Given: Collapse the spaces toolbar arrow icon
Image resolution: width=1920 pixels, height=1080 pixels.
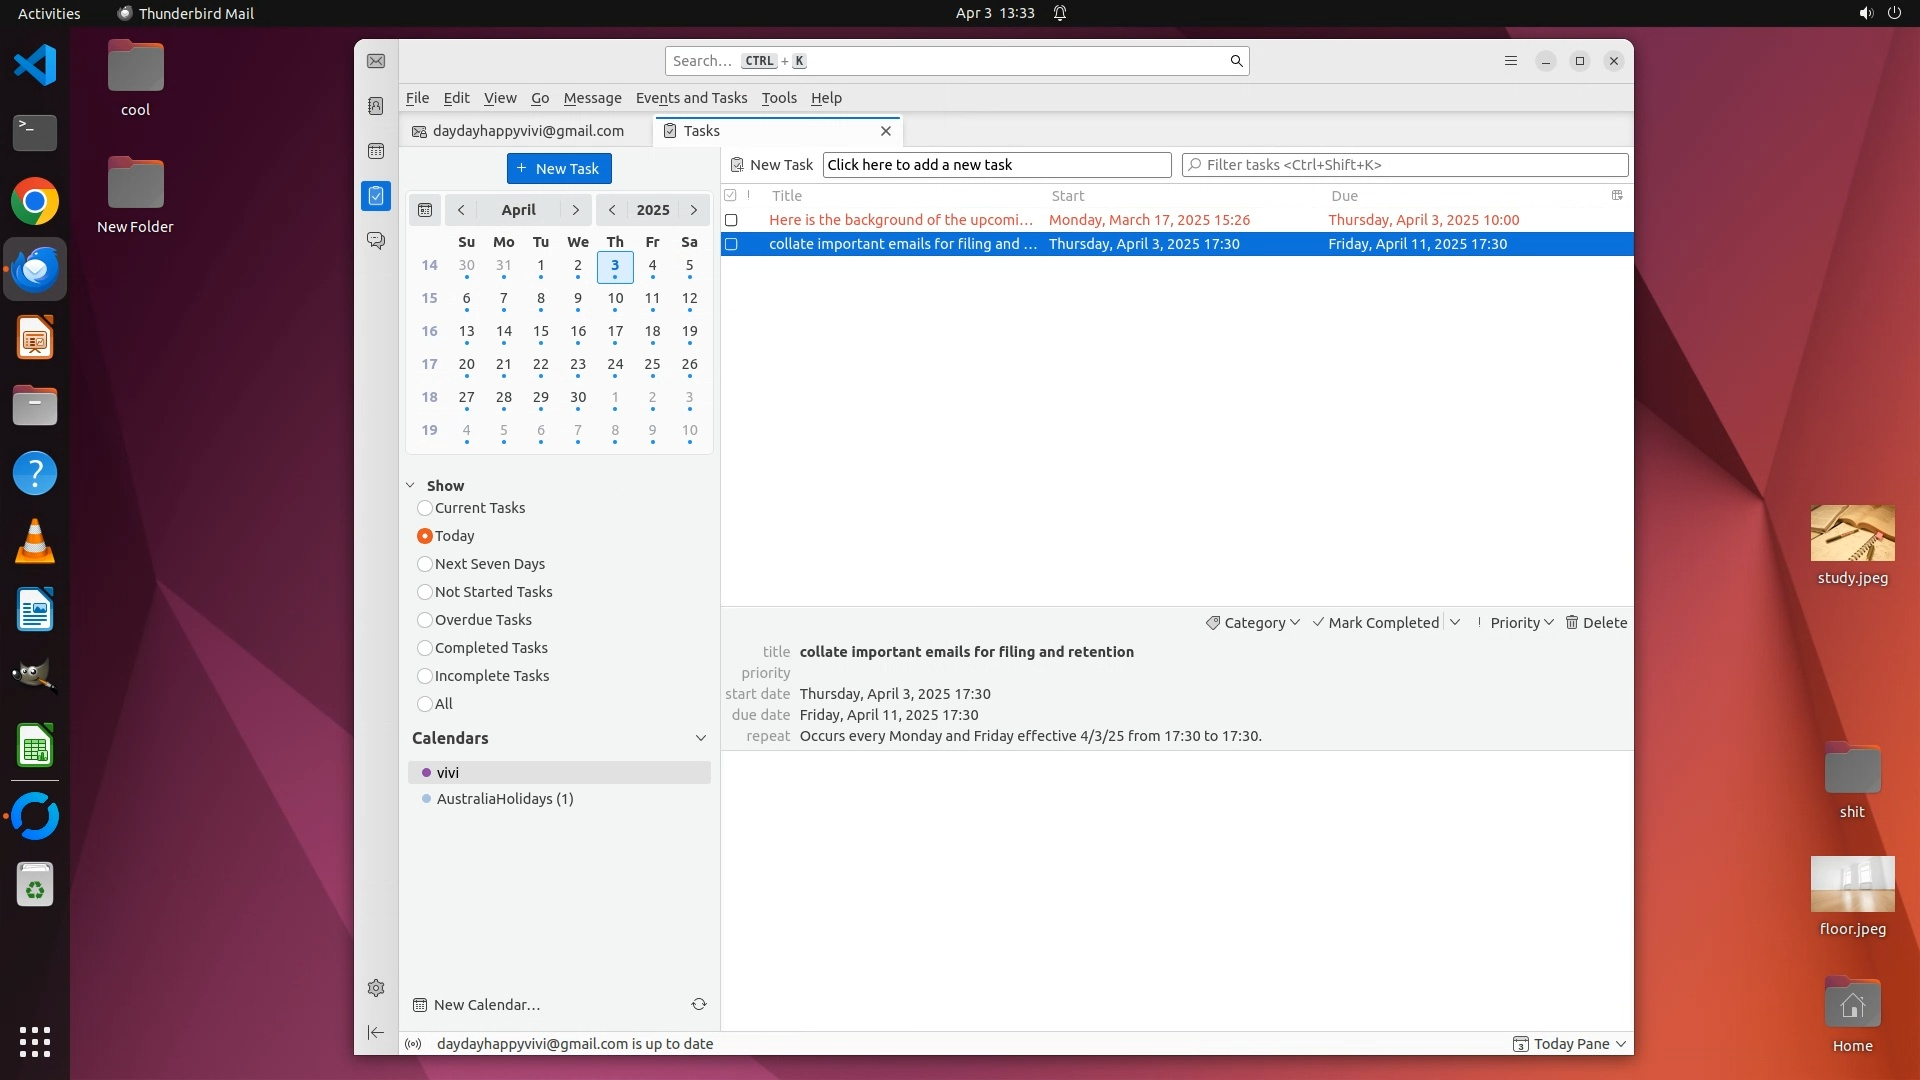Looking at the screenshot, I should pyautogui.click(x=376, y=1032).
